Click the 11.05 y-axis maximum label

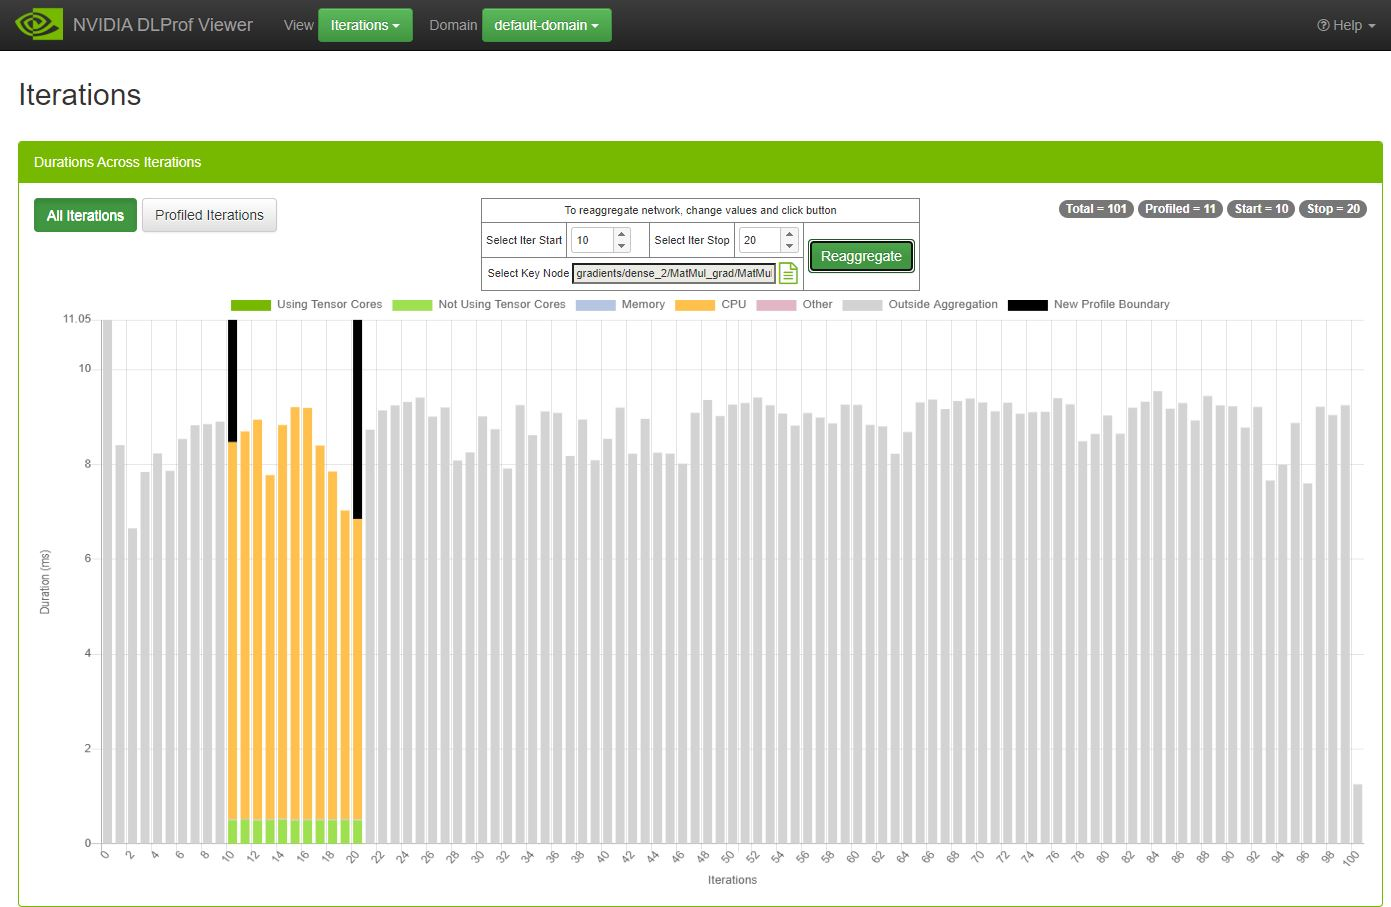point(77,319)
